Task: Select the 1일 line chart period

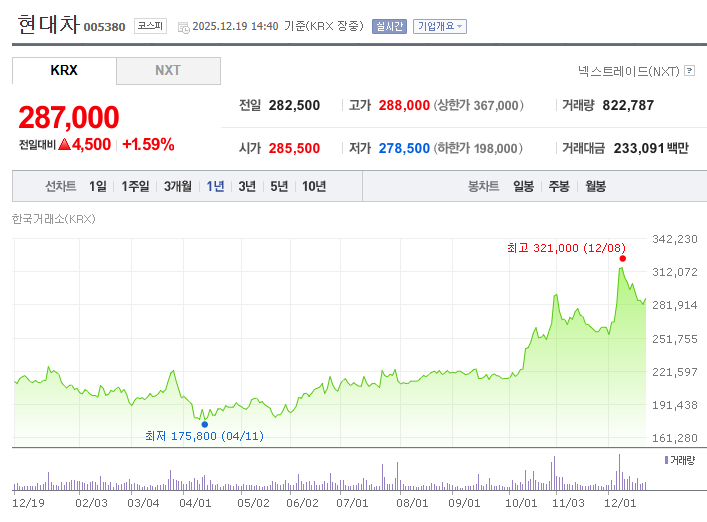Action: point(98,186)
